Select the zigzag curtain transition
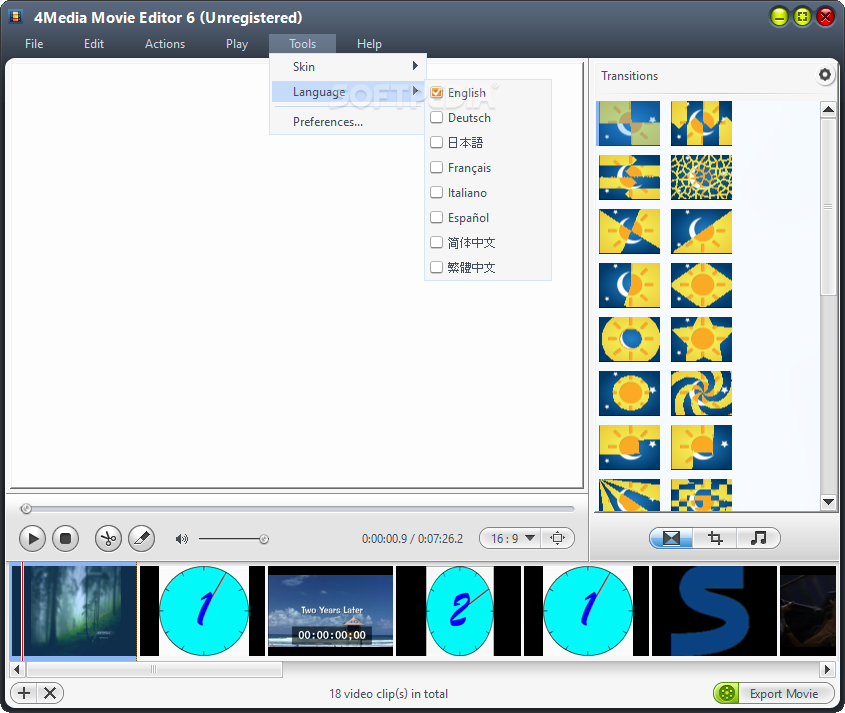 701,123
